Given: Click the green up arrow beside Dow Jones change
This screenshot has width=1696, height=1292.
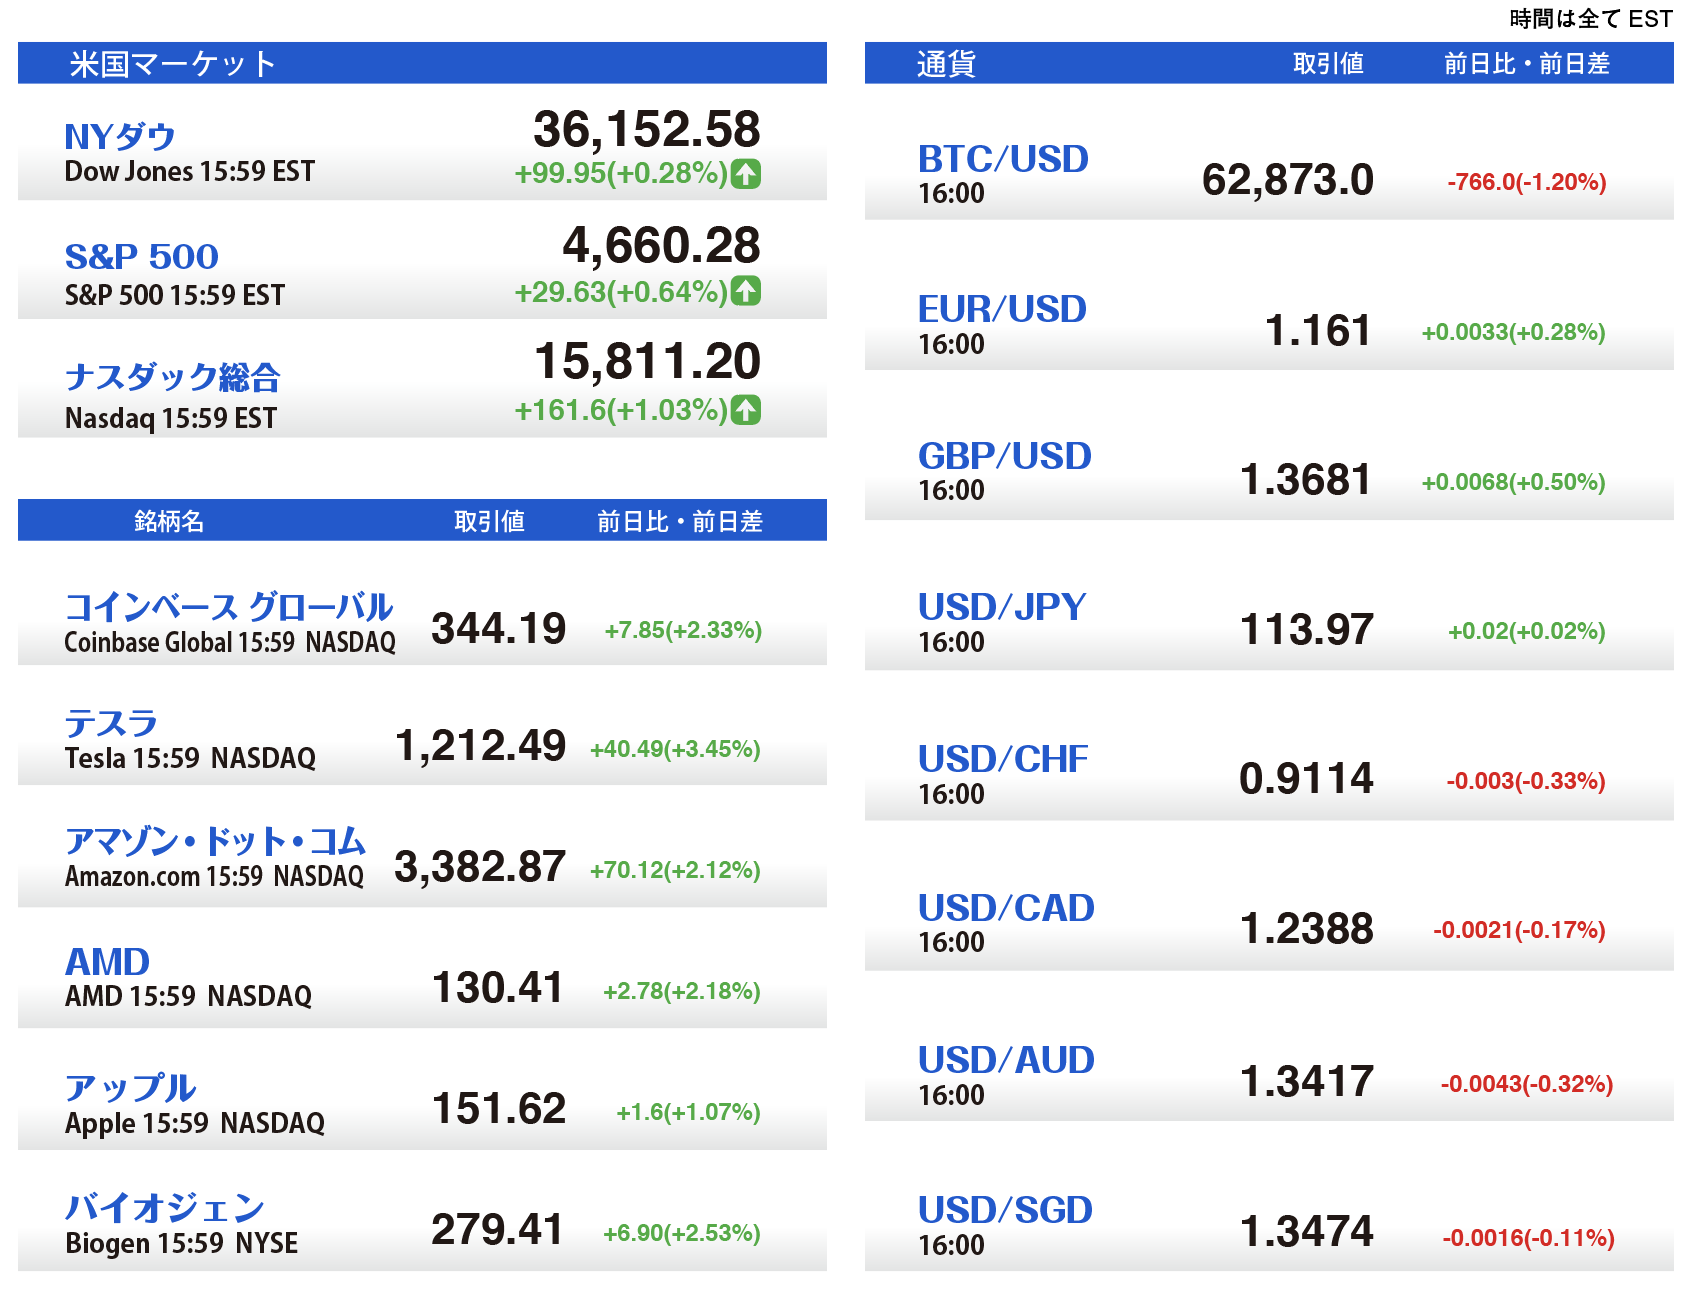Looking at the screenshot, I should coord(745,174).
